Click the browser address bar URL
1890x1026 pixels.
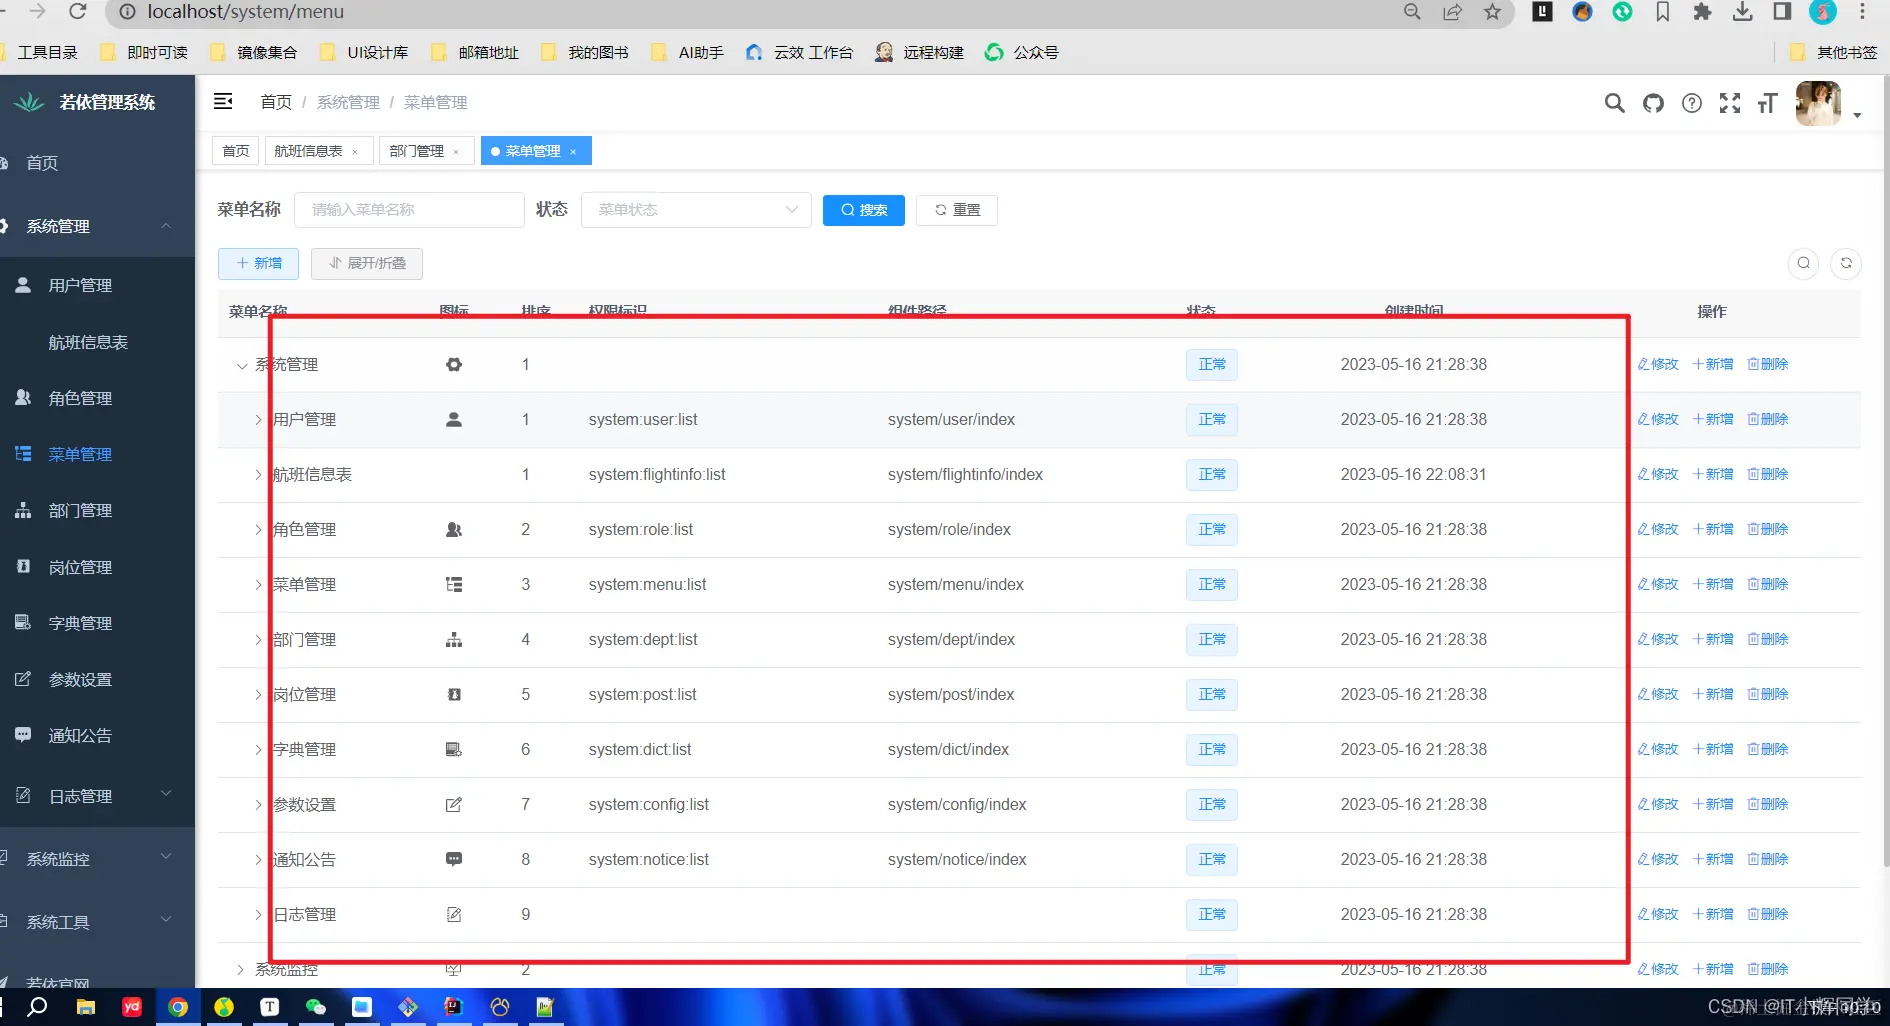(x=245, y=12)
